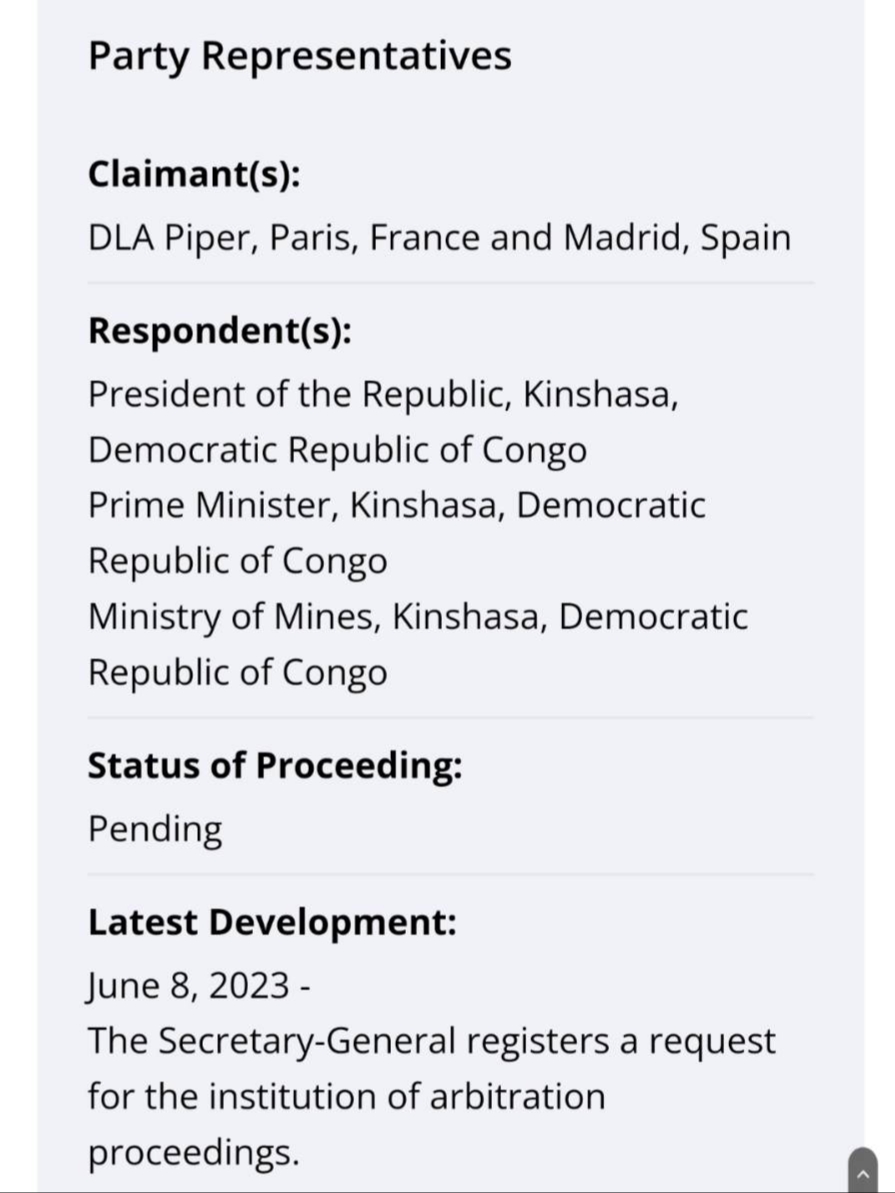The height and width of the screenshot is (1193, 895).
Task: Click the Ministry of Mines, Kinshasa line
Action: pyautogui.click(x=418, y=617)
